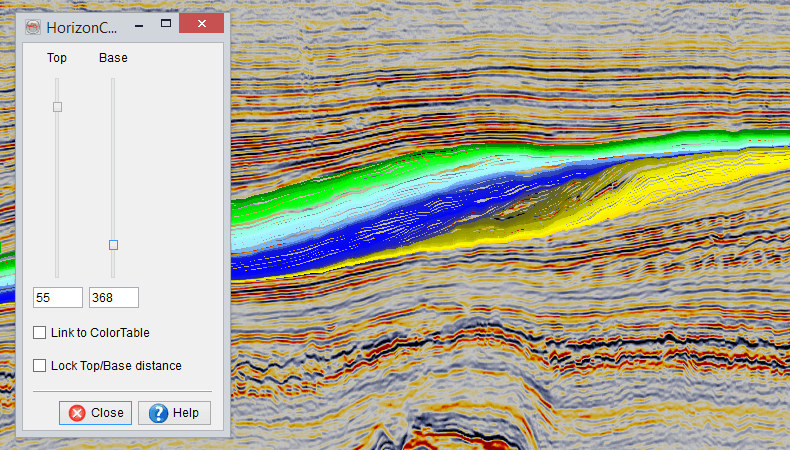Toggle the Lock Top/Base distance checkbox
The image size is (790, 450).
(x=40, y=366)
